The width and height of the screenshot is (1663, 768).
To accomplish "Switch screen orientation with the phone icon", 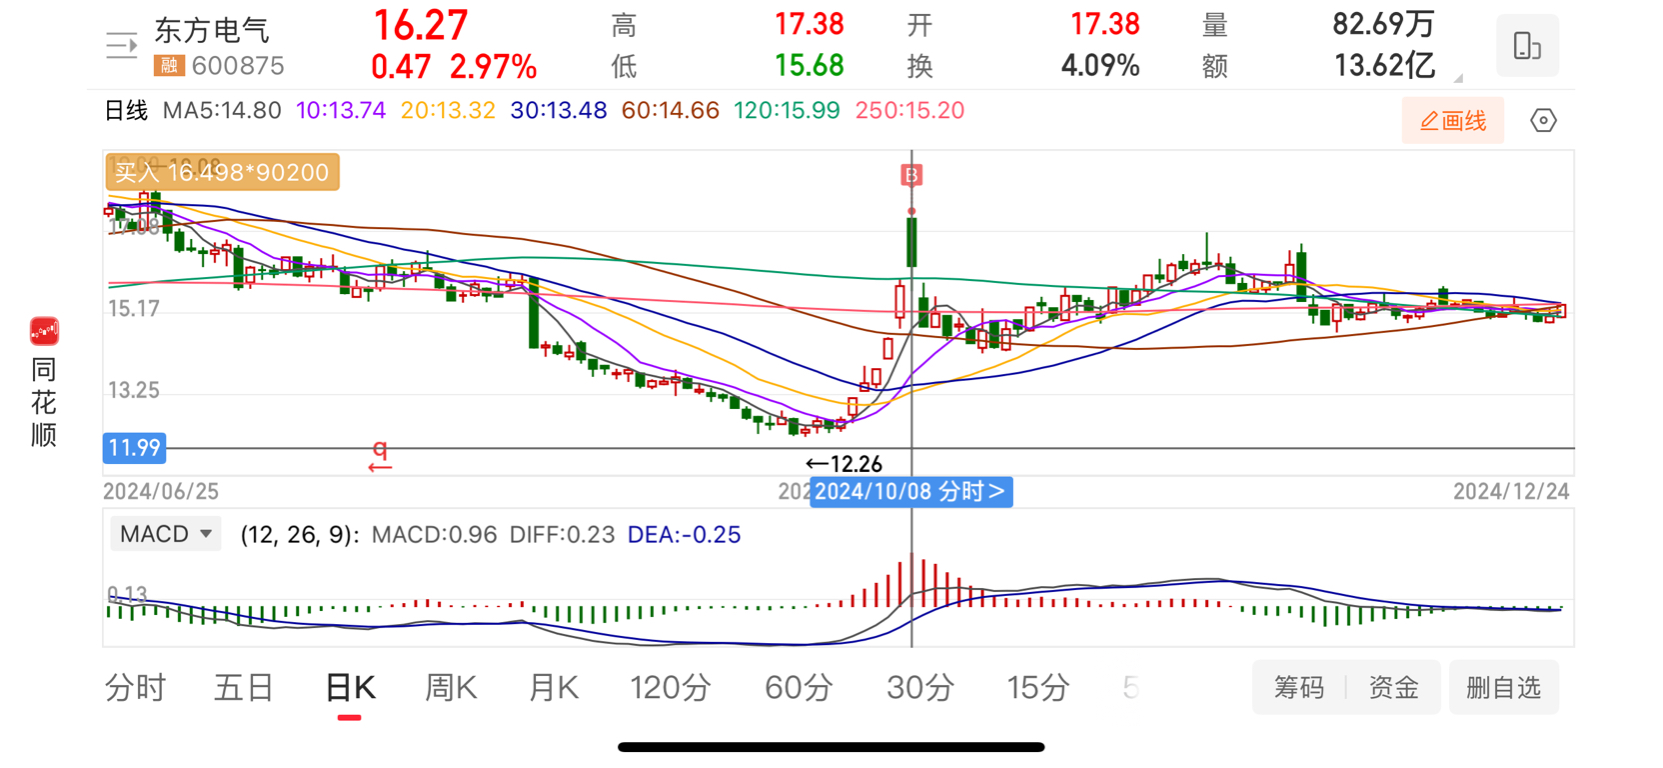I will point(1527,46).
